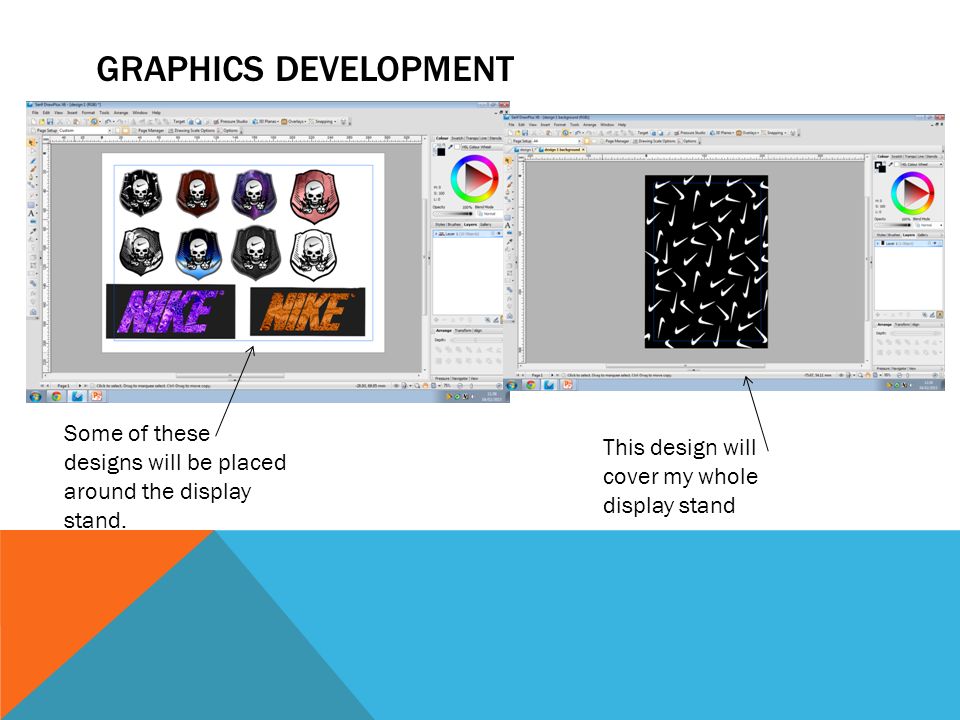Click the colour wheel in right DrawPlus window
The image size is (960, 720).
coord(913,193)
